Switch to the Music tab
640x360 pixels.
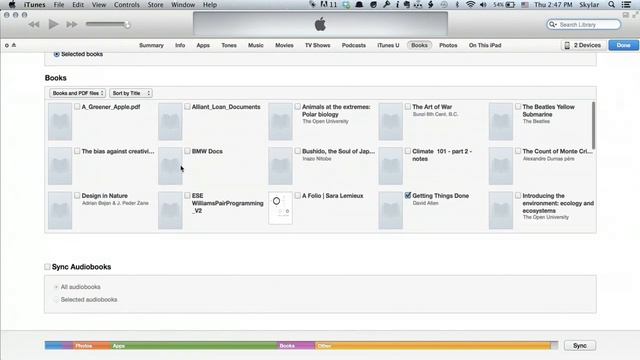(x=256, y=45)
